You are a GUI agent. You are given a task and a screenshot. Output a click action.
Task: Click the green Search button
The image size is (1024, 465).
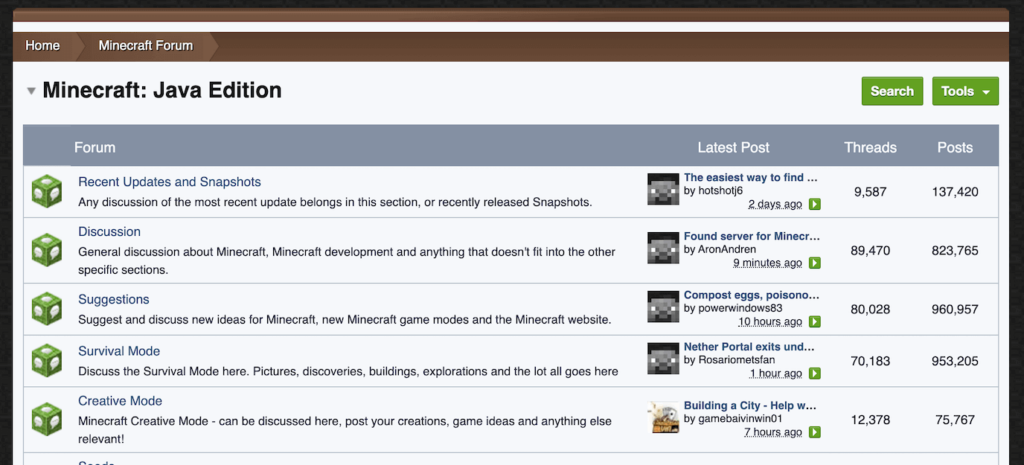[892, 91]
